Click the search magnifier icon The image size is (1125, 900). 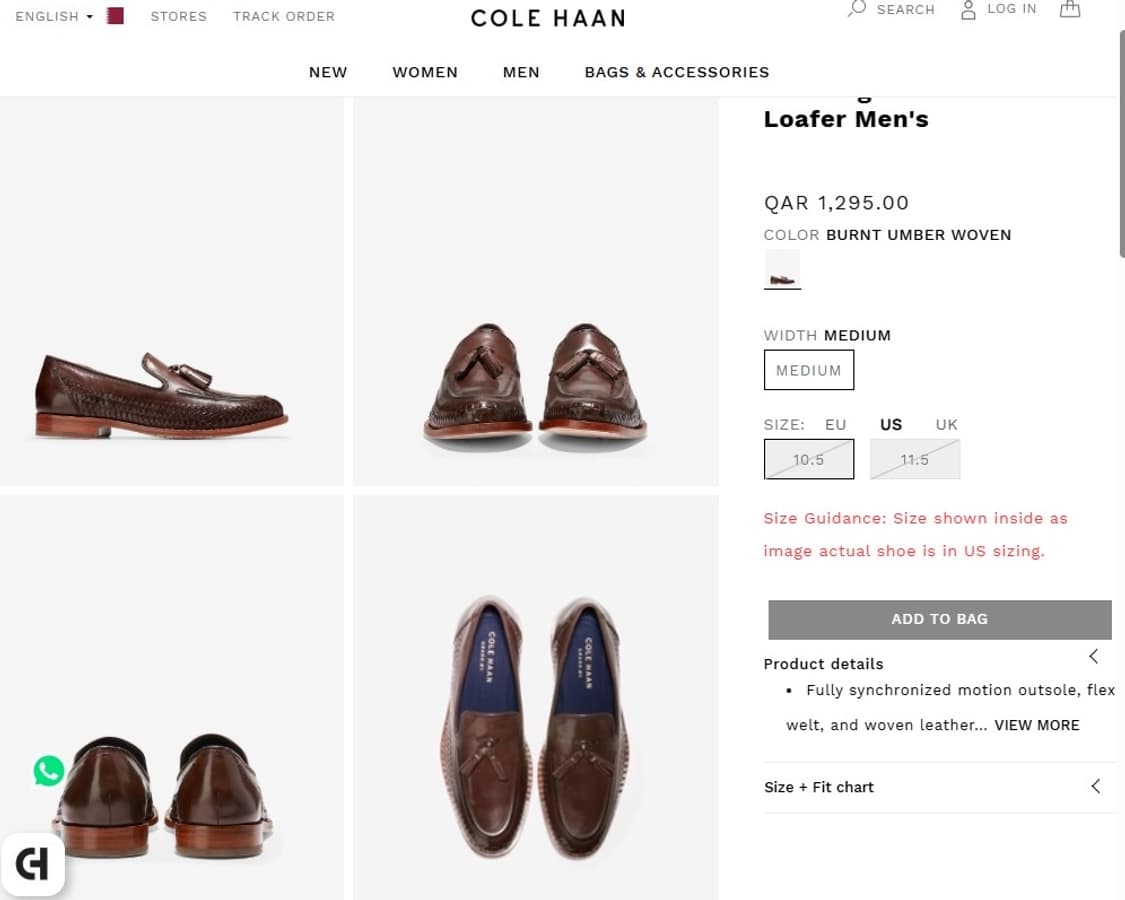coord(857,9)
